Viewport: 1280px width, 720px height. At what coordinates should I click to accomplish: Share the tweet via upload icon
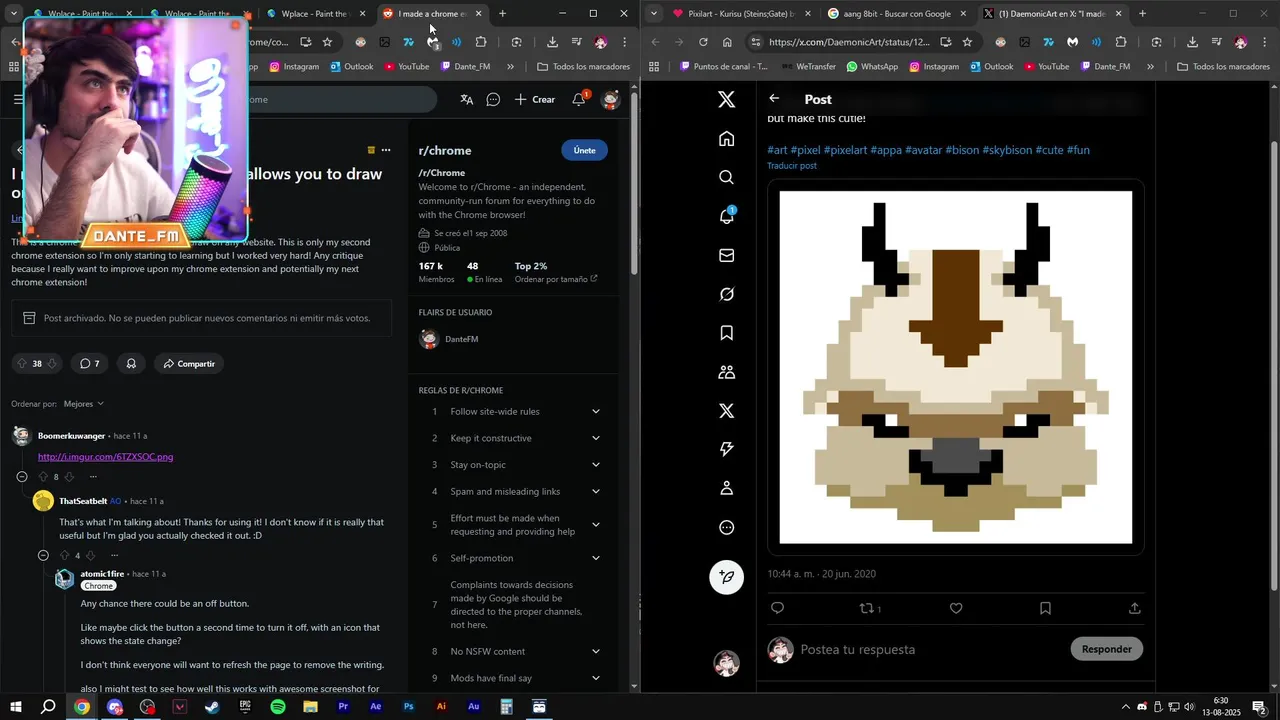coord(1134,608)
